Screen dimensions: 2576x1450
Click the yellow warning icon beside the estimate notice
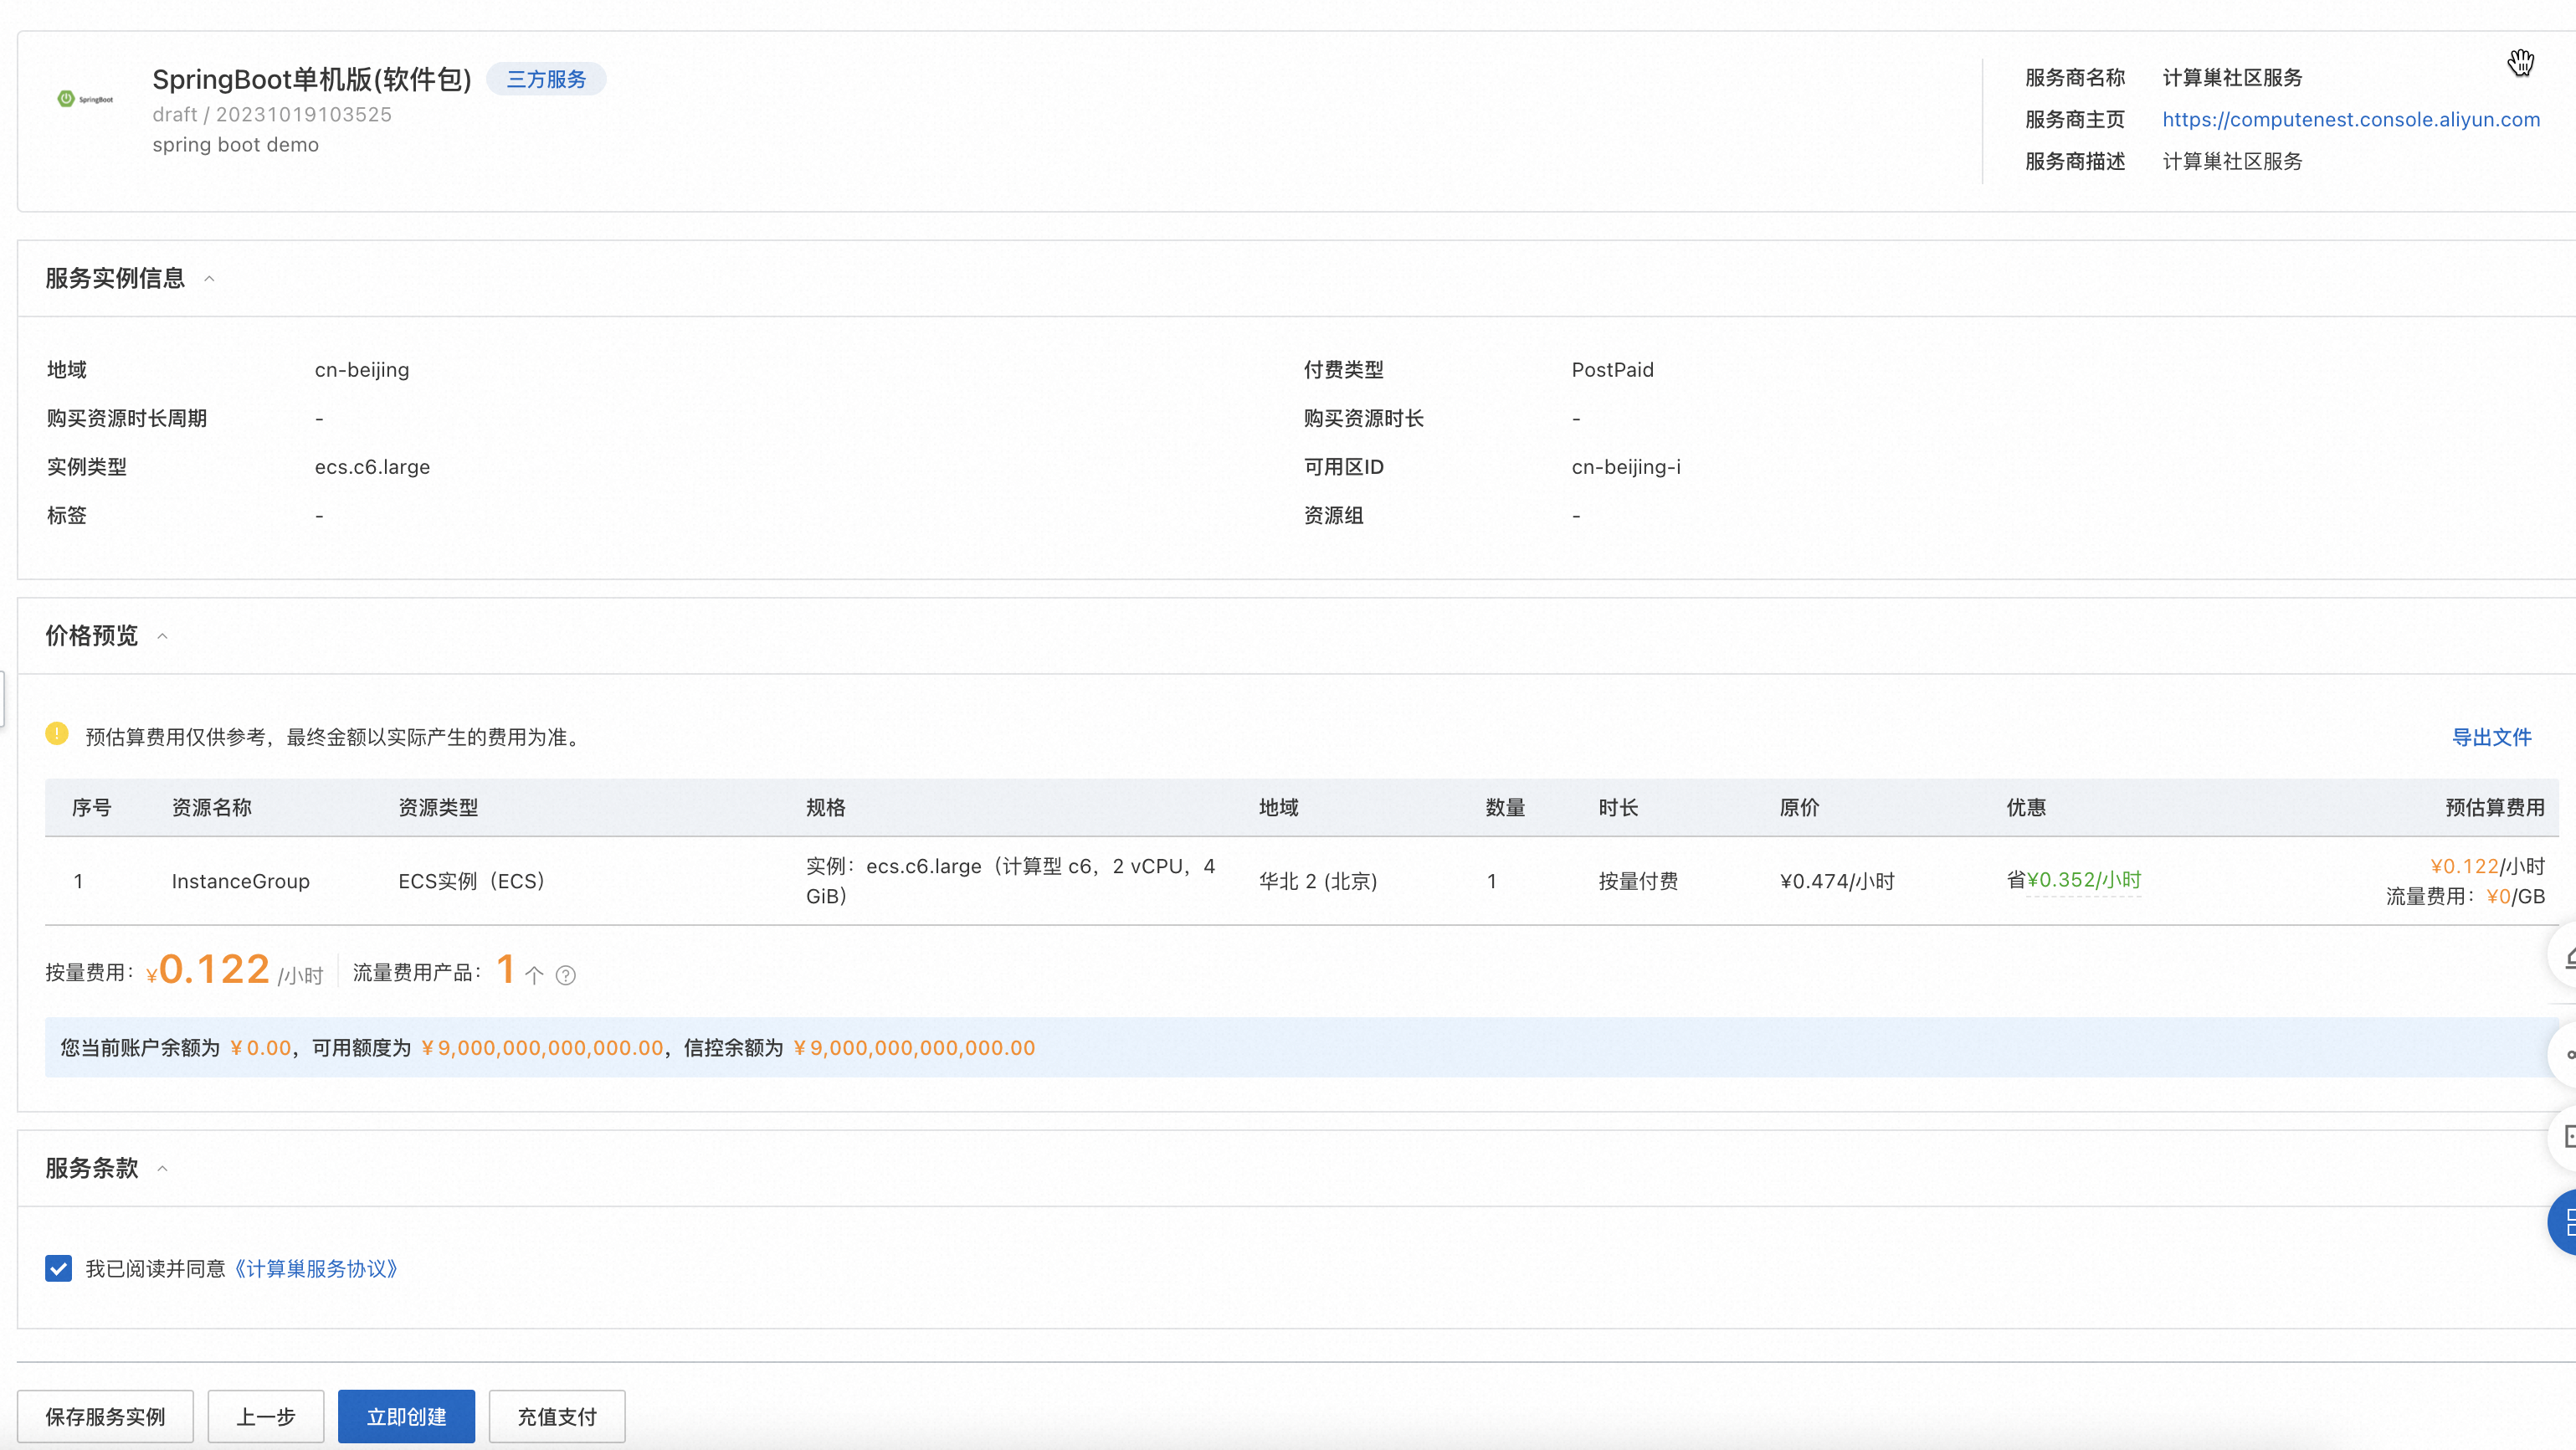click(x=57, y=735)
